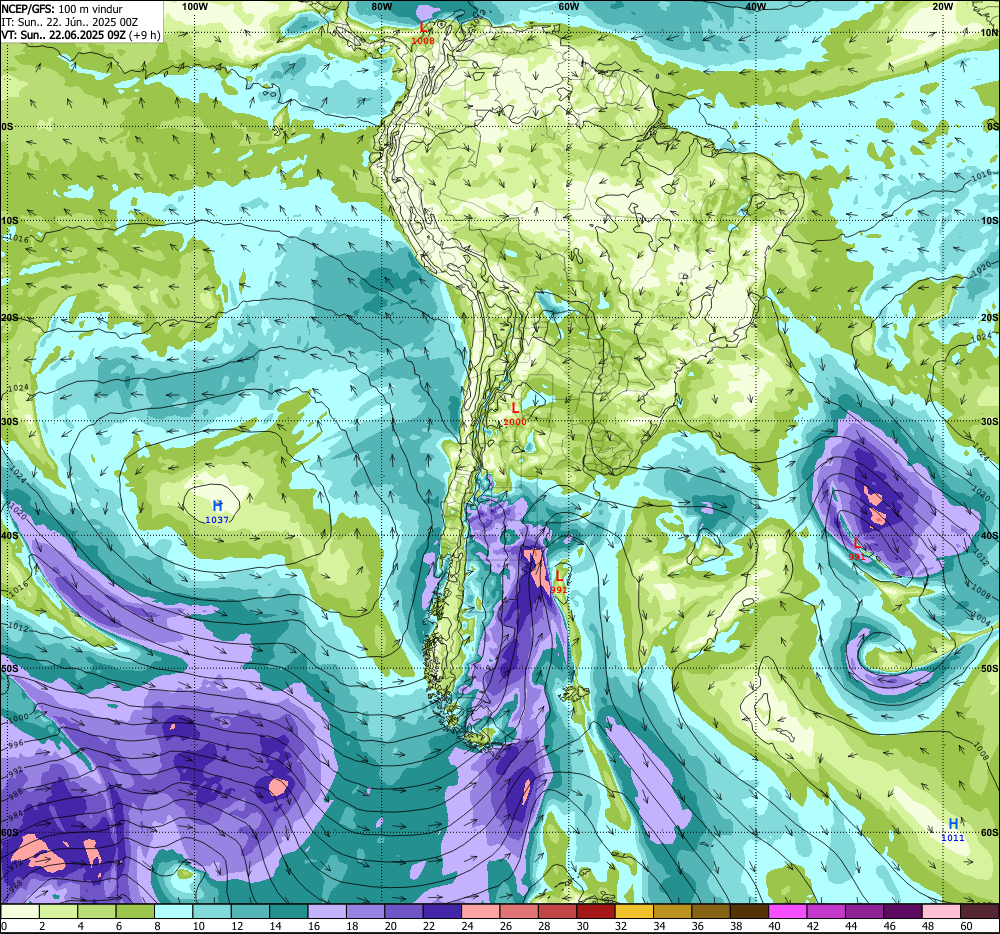Image resolution: width=1000 pixels, height=934 pixels.
Task: Click the 24–26 salmon pink legend swatch
Action: tap(481, 912)
